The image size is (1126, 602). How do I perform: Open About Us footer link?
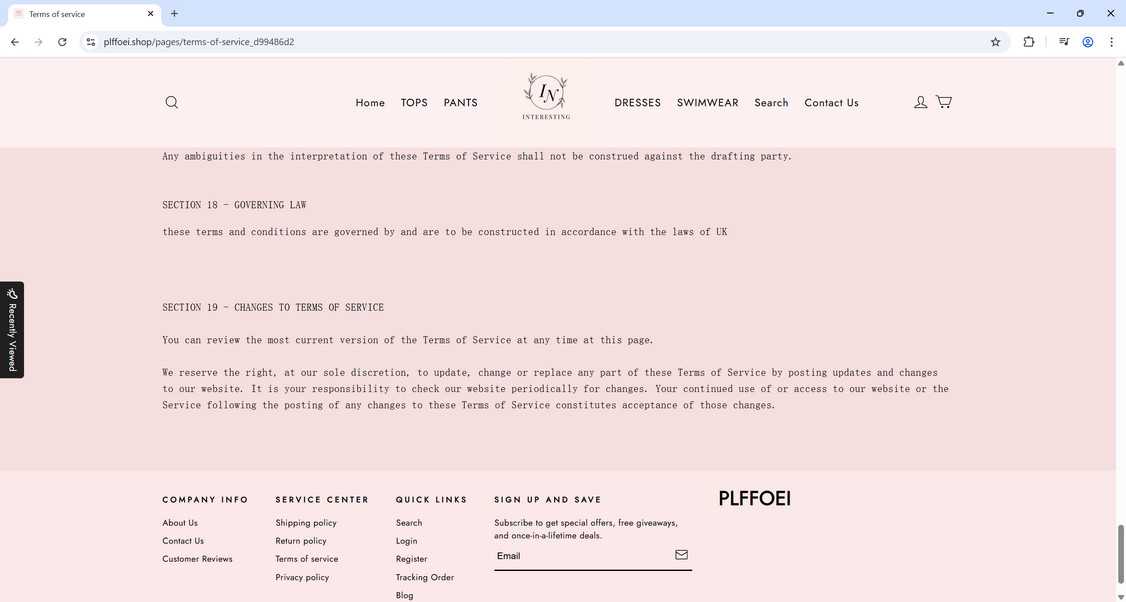point(180,523)
